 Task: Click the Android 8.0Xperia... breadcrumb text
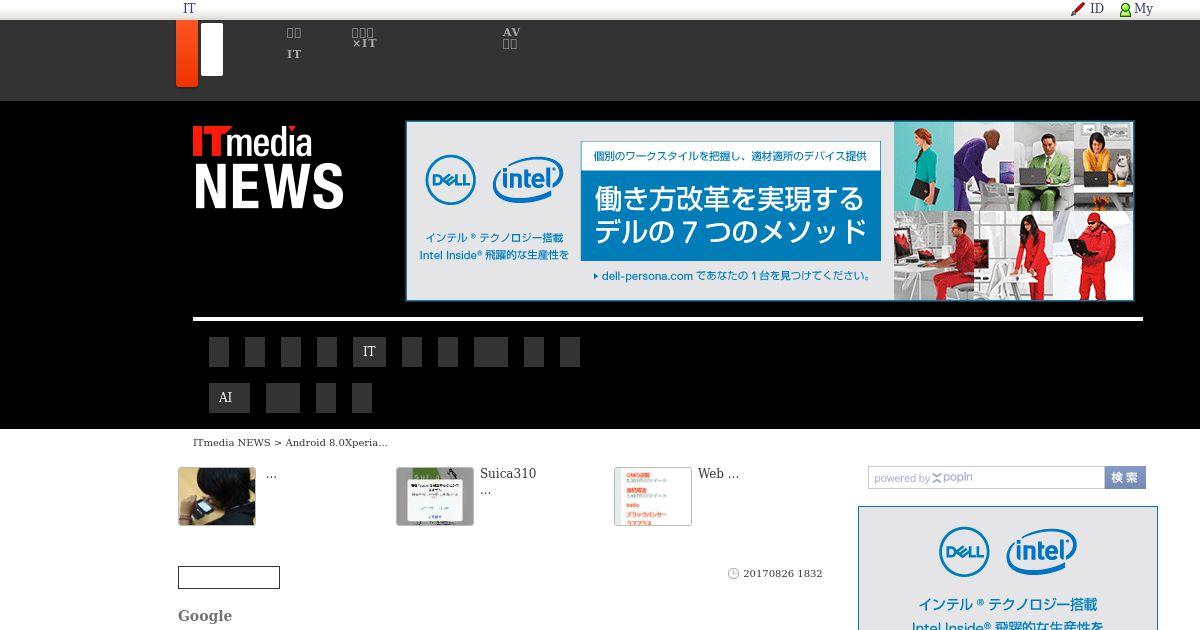(336, 442)
